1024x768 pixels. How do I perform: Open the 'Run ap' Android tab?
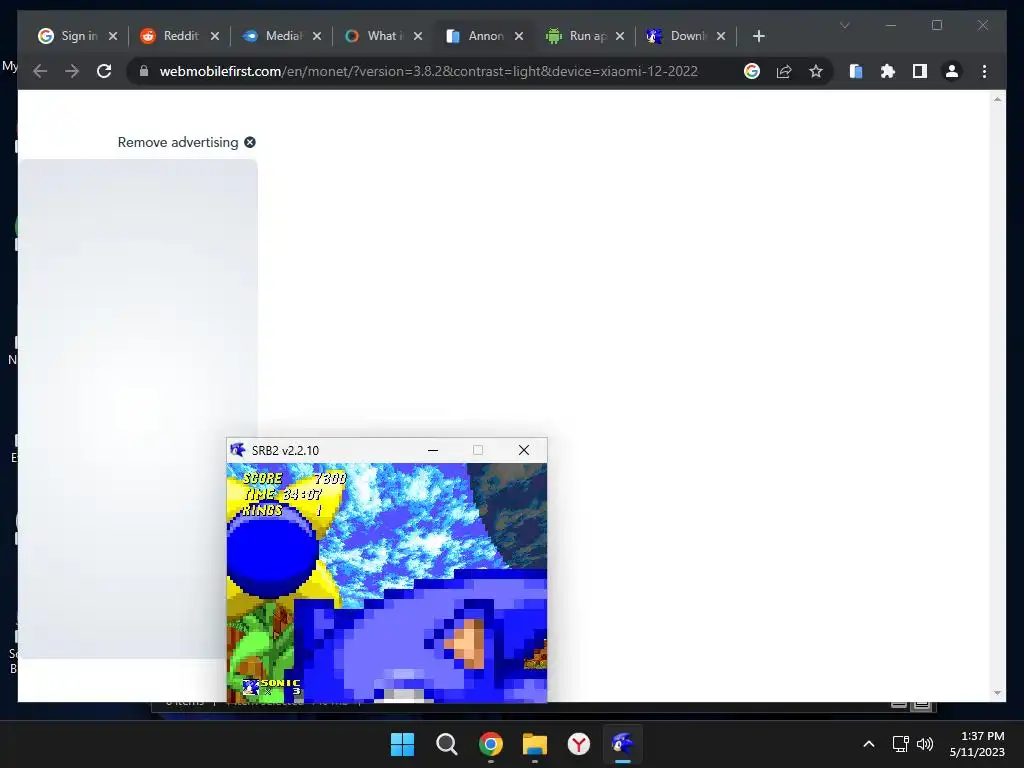point(587,36)
